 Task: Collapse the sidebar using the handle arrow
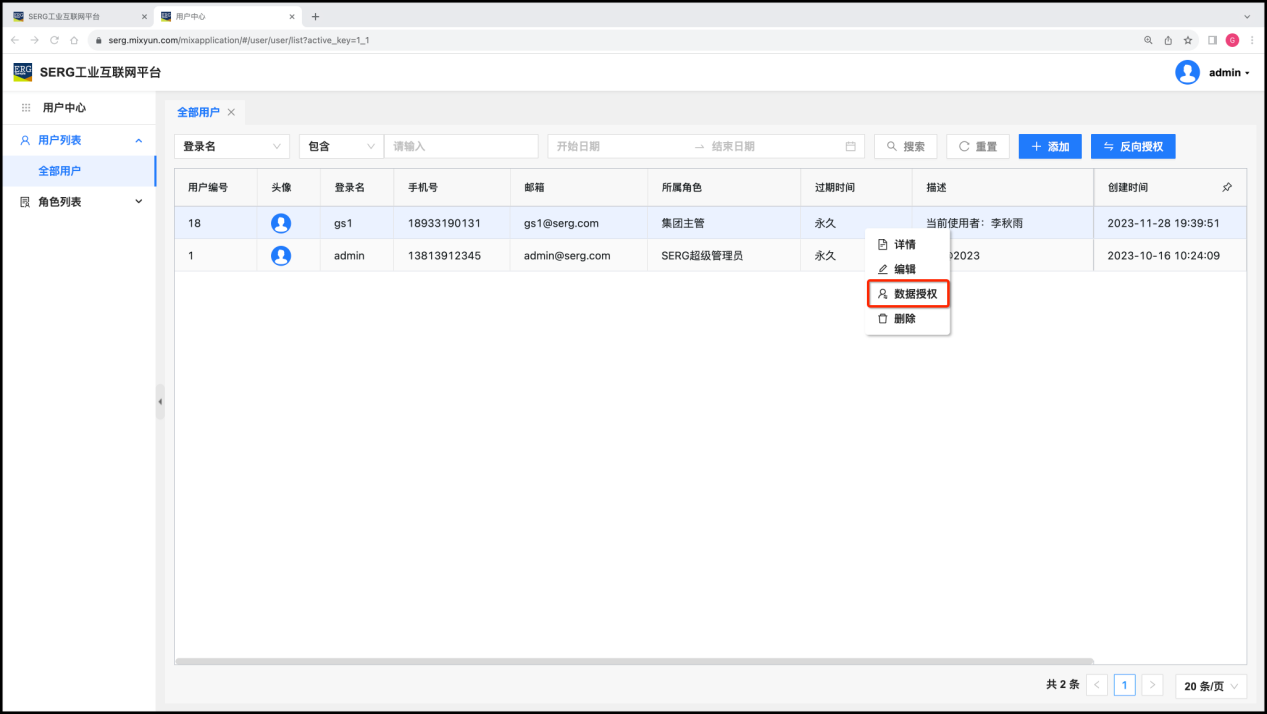click(x=160, y=401)
